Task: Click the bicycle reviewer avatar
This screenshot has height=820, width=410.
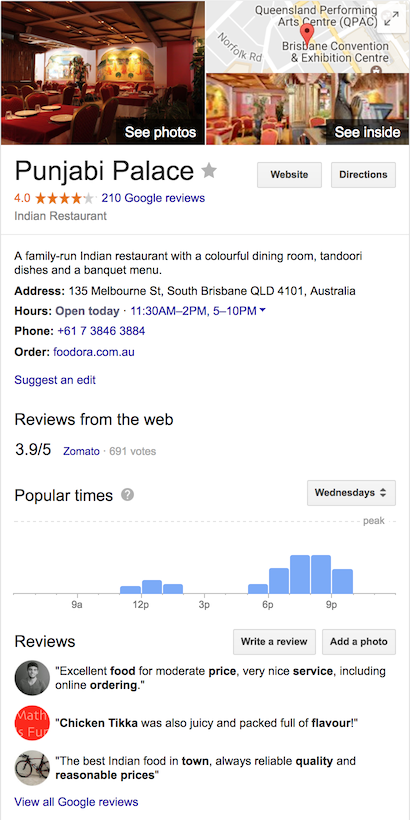Action: (32, 768)
